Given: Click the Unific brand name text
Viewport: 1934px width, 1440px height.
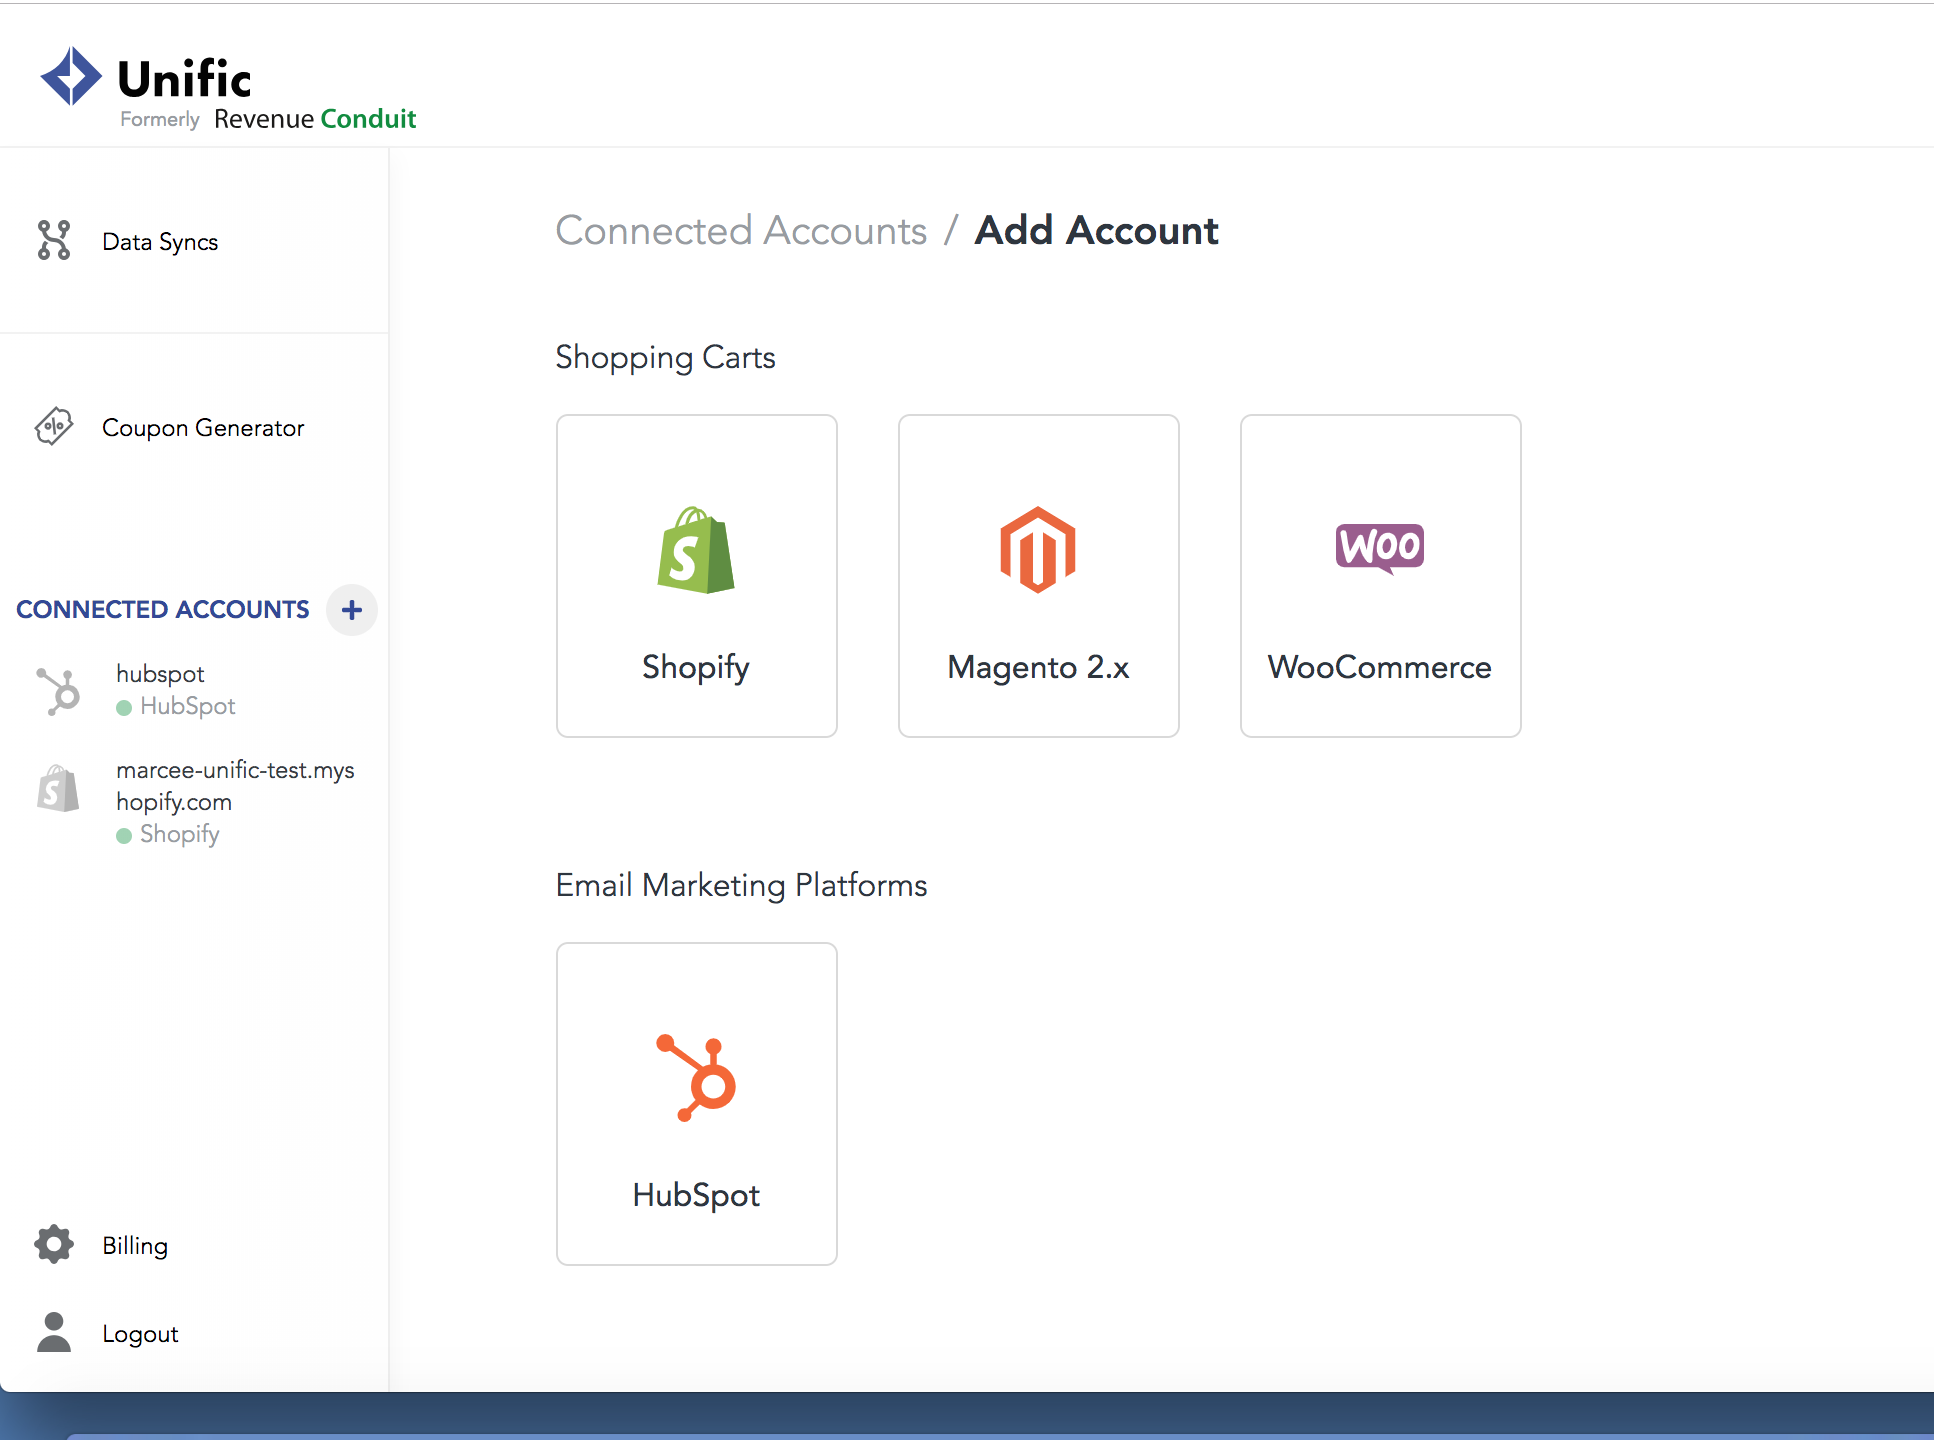Looking at the screenshot, I should pyautogui.click(x=184, y=78).
